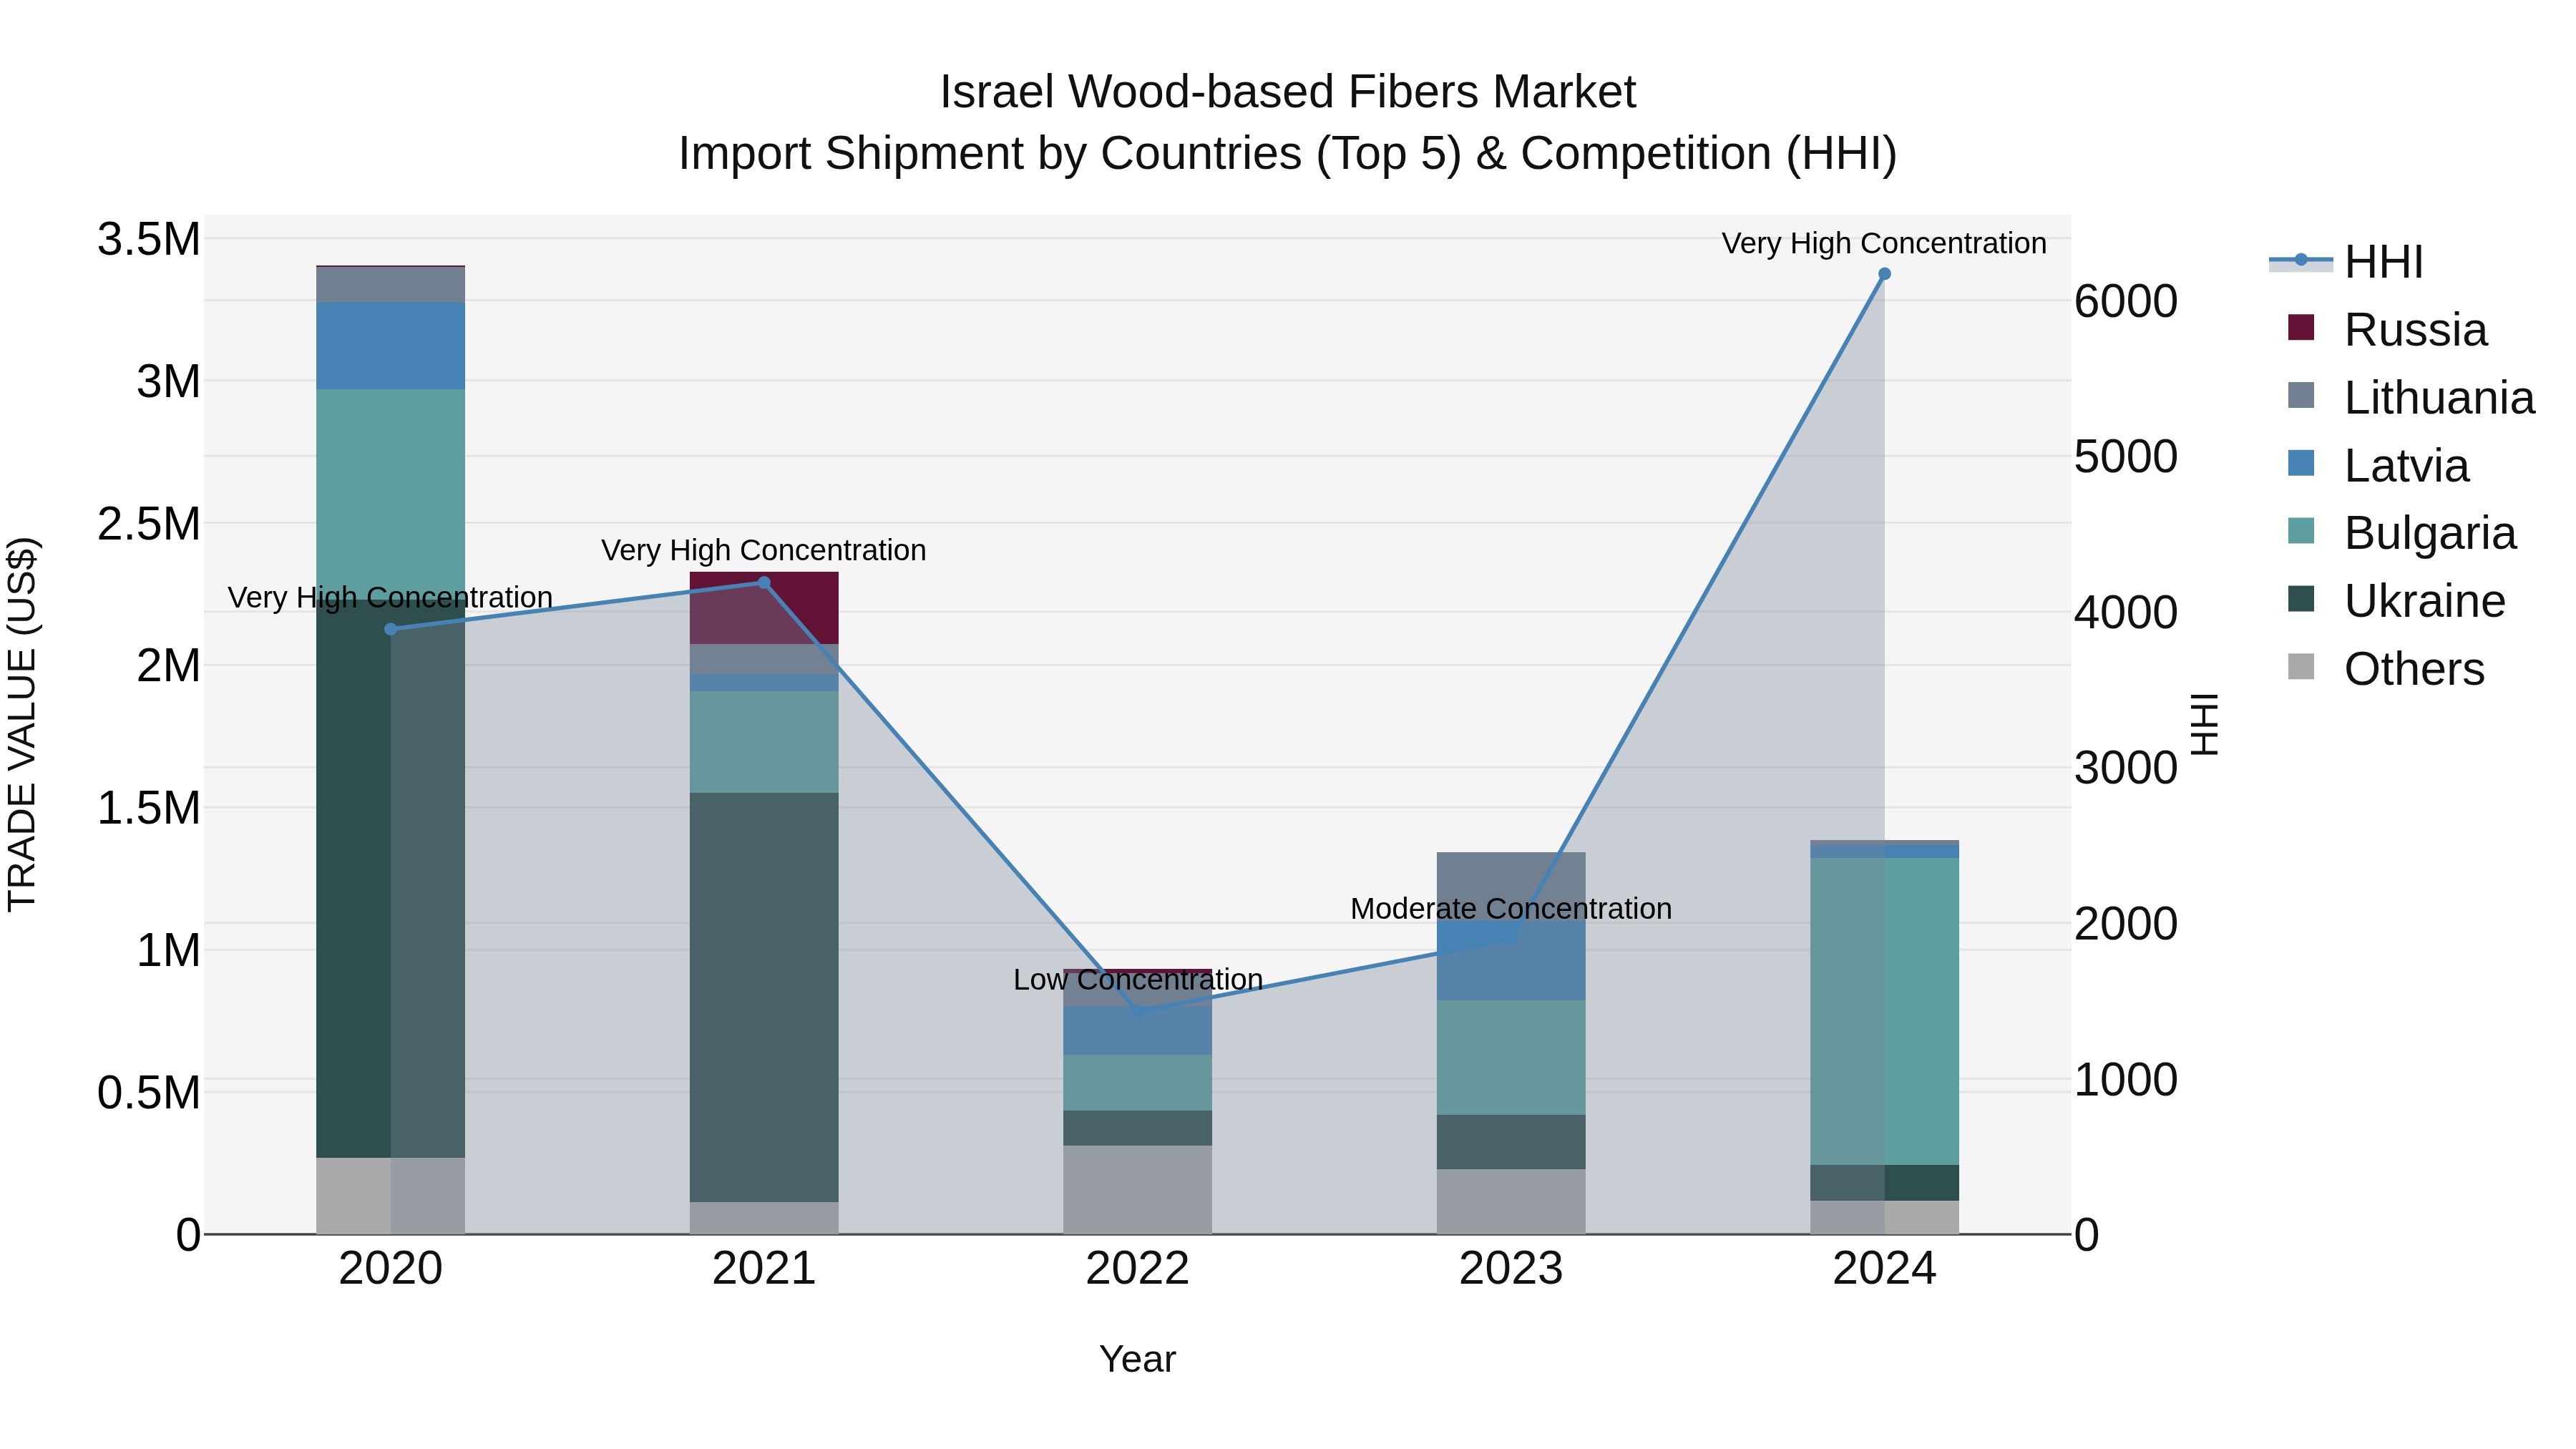Click the 2021 HHI data point marker

tap(764, 583)
